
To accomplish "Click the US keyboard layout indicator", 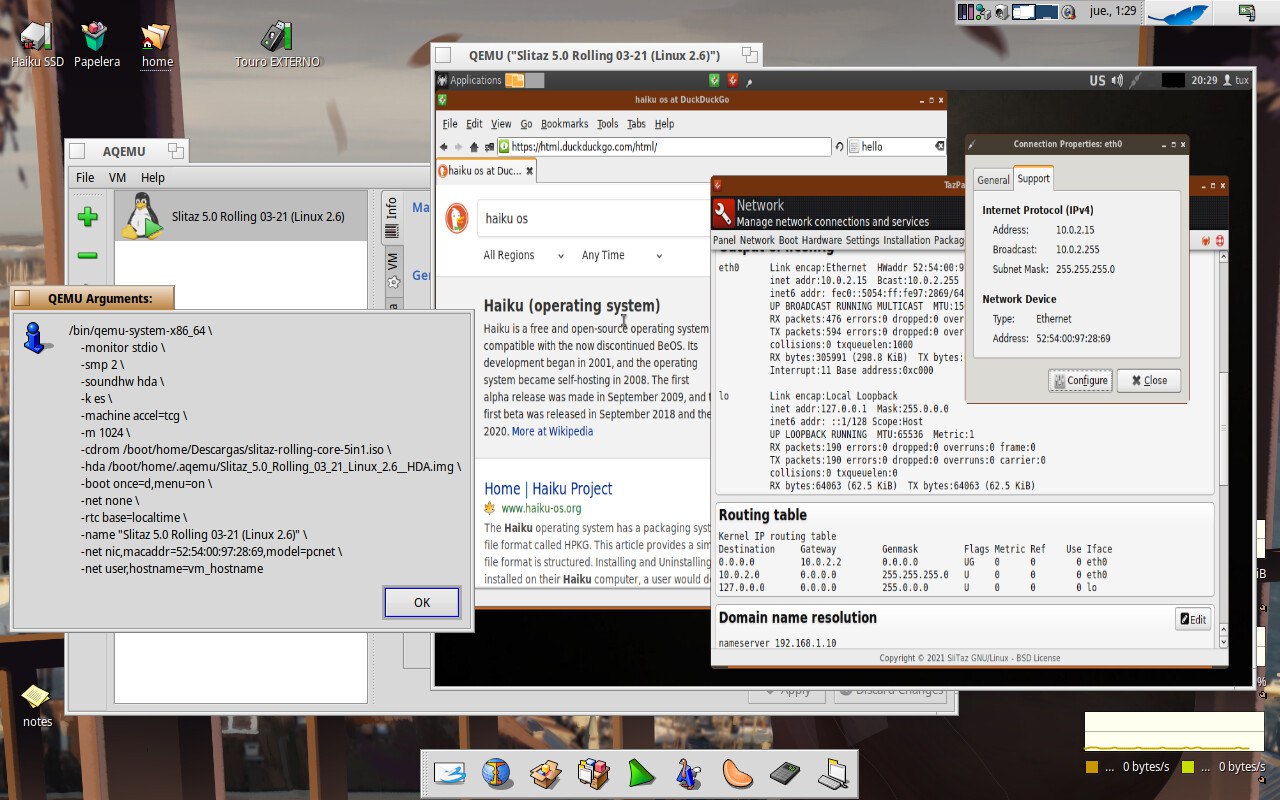I will [x=1097, y=80].
